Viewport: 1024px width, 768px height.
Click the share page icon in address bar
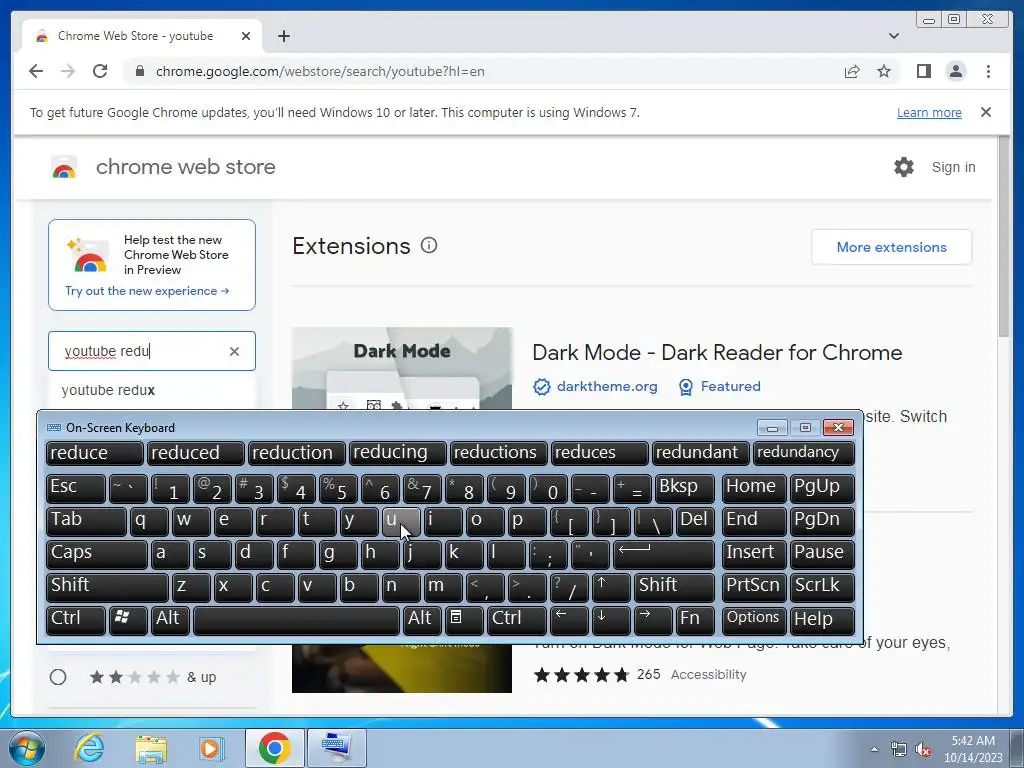tap(852, 71)
